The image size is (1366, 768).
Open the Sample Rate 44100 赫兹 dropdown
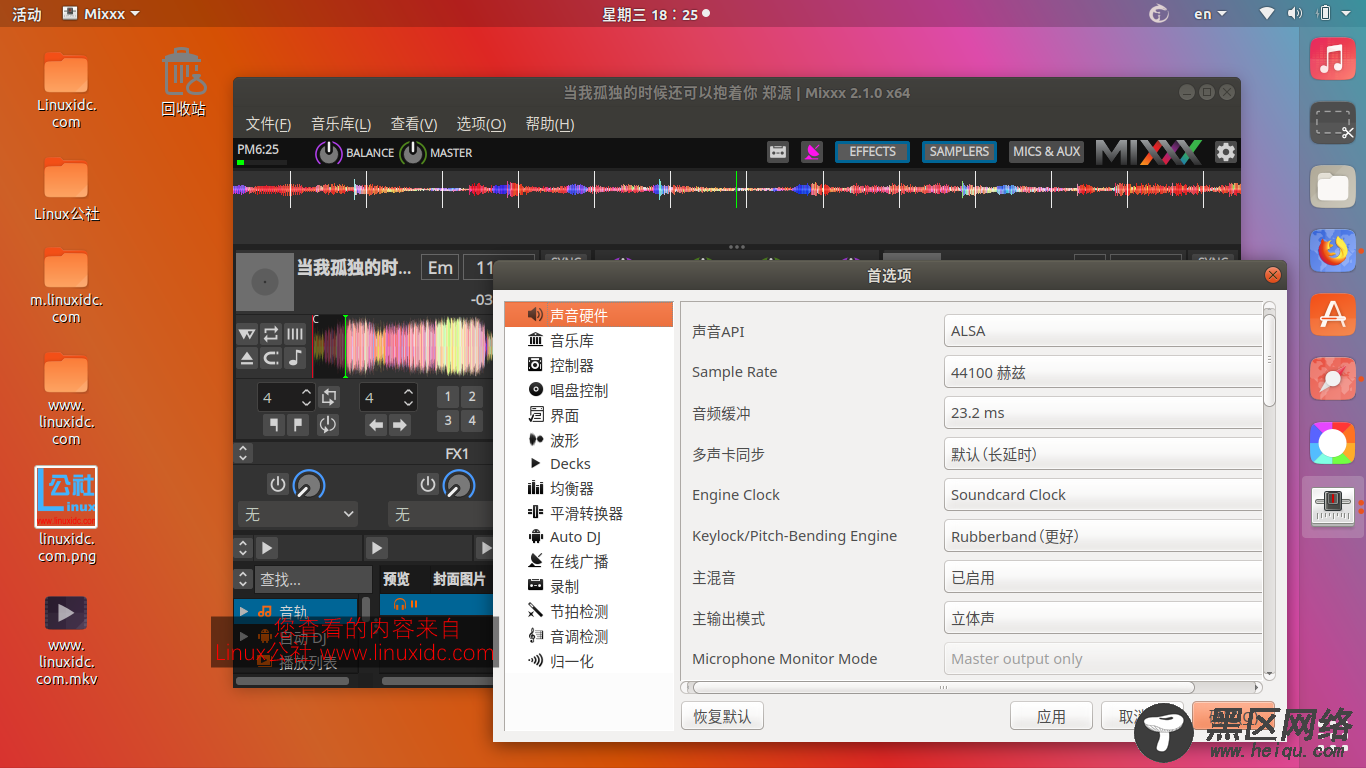pos(1103,372)
